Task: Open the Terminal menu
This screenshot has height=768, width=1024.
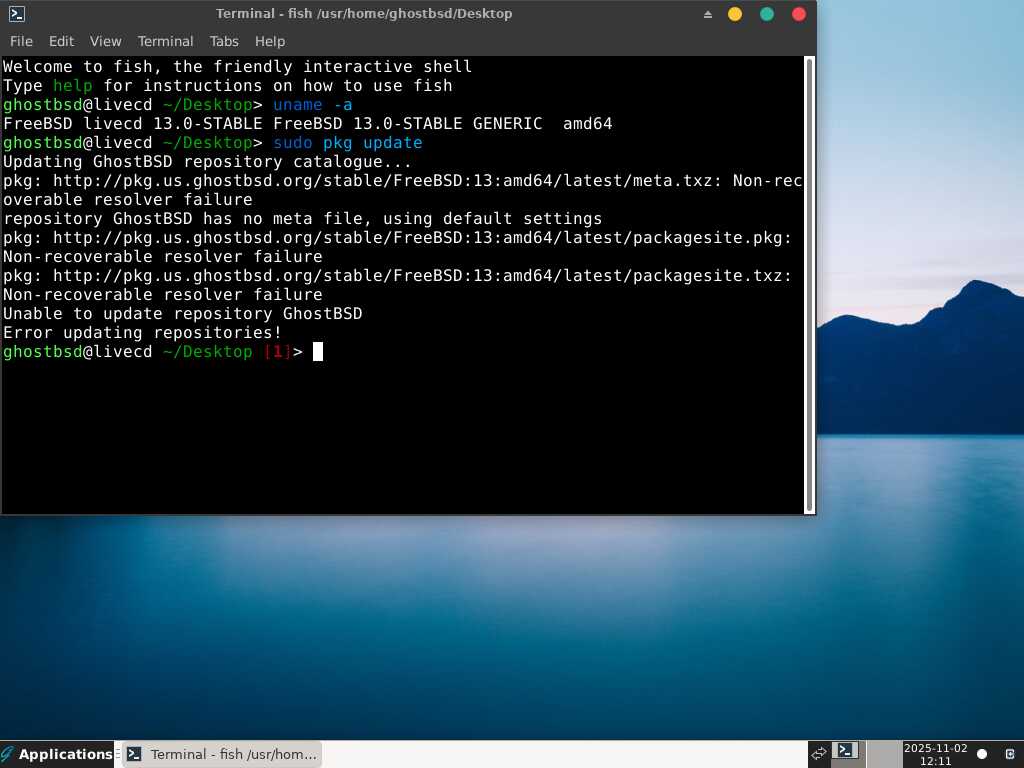Action: 165,41
